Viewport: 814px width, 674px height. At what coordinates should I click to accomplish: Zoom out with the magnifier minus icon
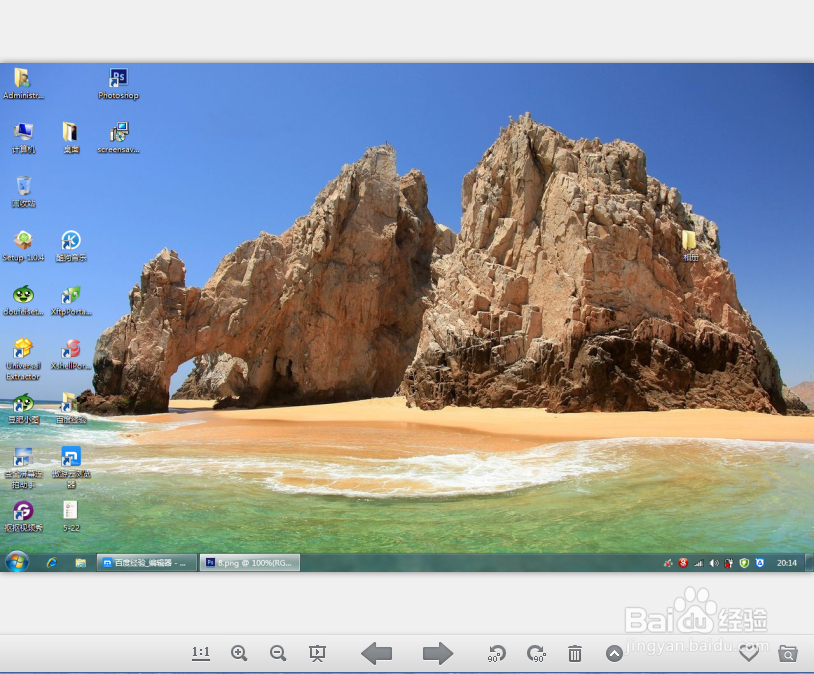(278, 653)
